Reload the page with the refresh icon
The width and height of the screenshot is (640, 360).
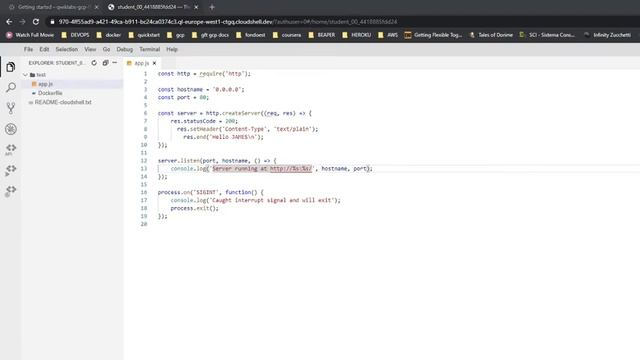click(x=36, y=22)
